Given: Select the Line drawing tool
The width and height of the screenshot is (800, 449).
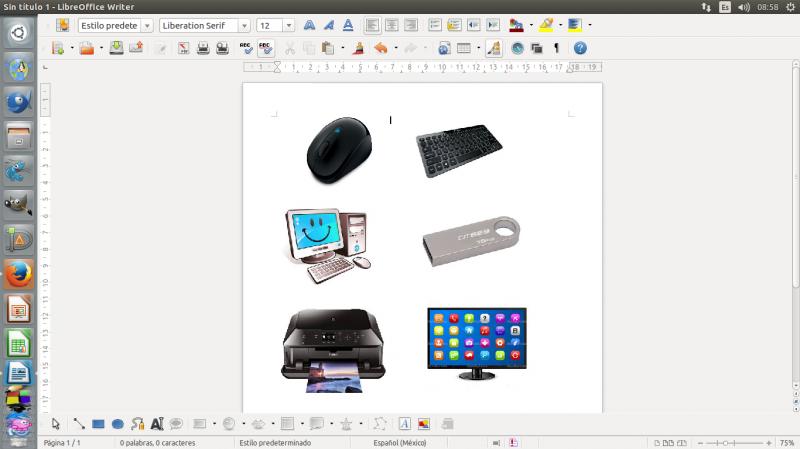Looking at the screenshot, I should (78, 424).
